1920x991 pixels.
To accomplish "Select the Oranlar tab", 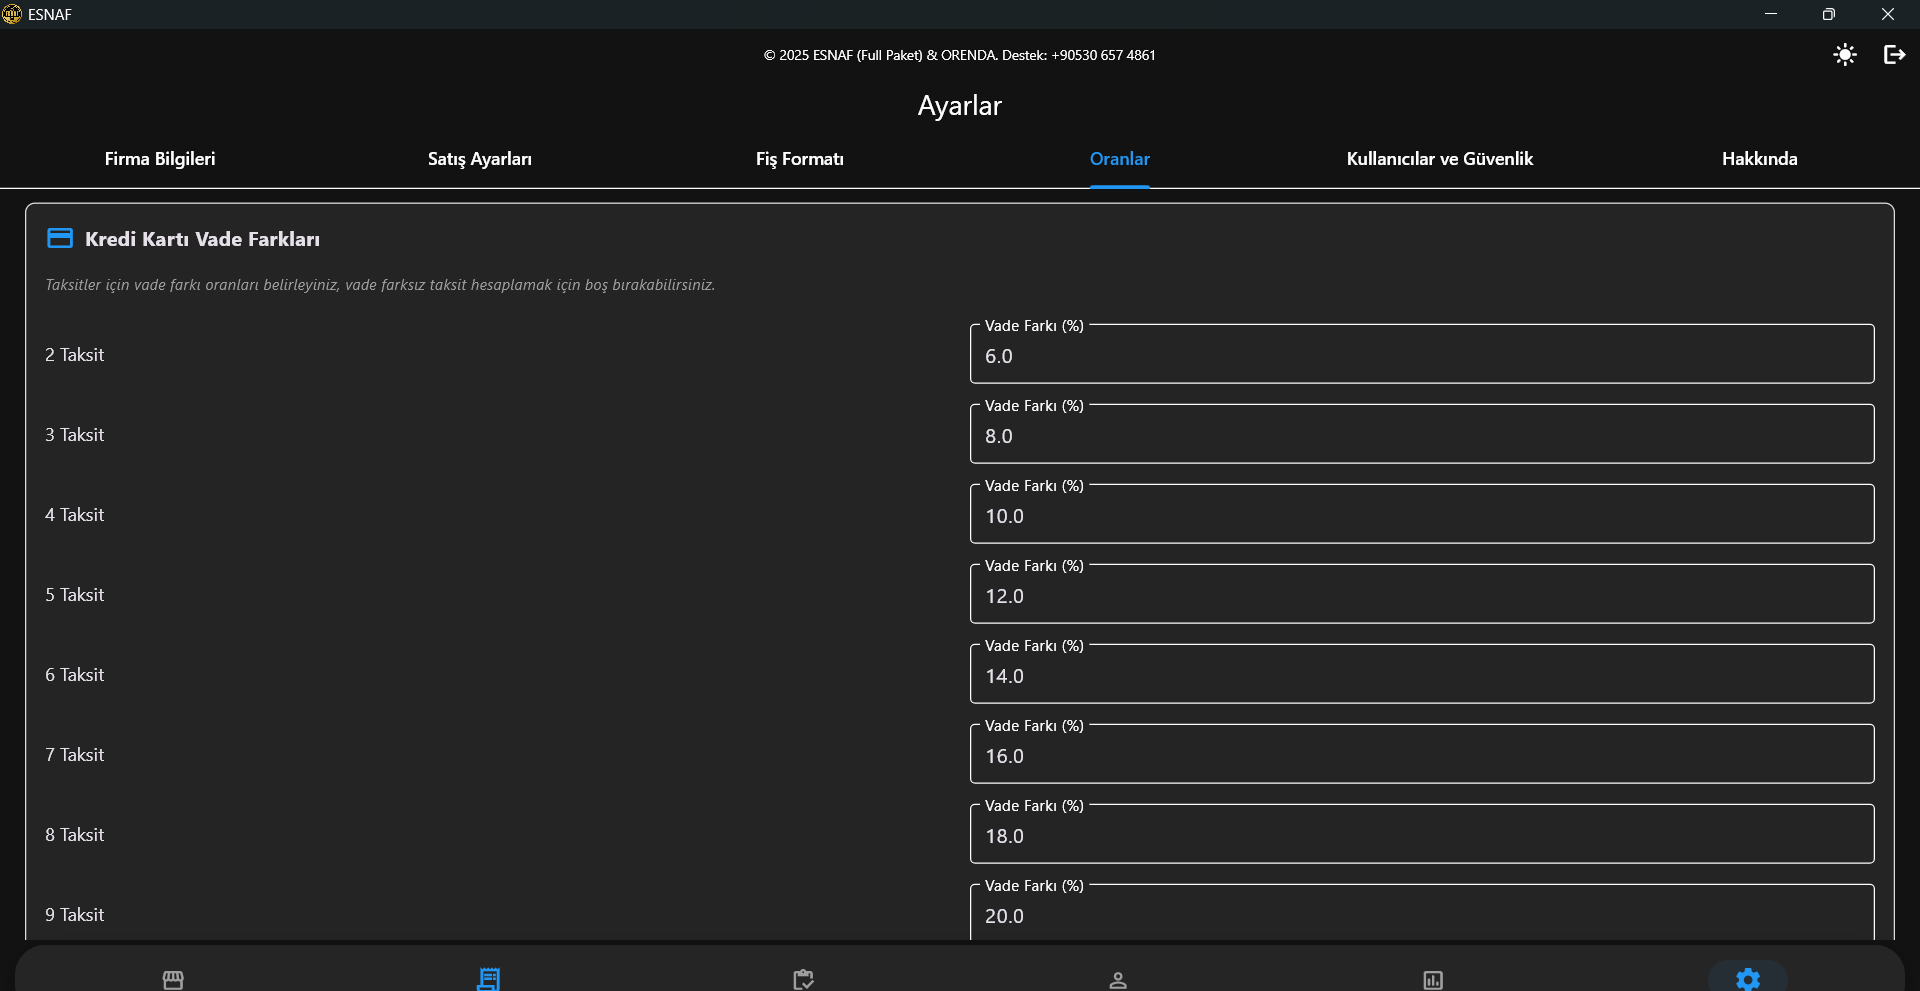I will pyautogui.click(x=1119, y=159).
